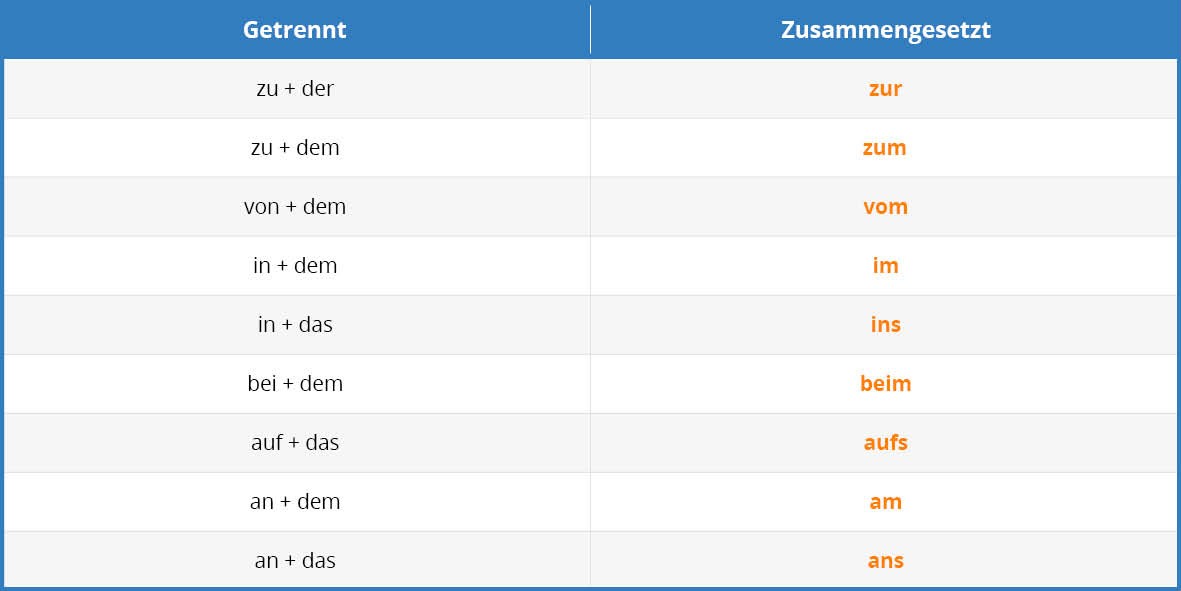Viewport: 1181px width, 591px height.
Task: Select the orange 'zur' cell
Action: [885, 89]
